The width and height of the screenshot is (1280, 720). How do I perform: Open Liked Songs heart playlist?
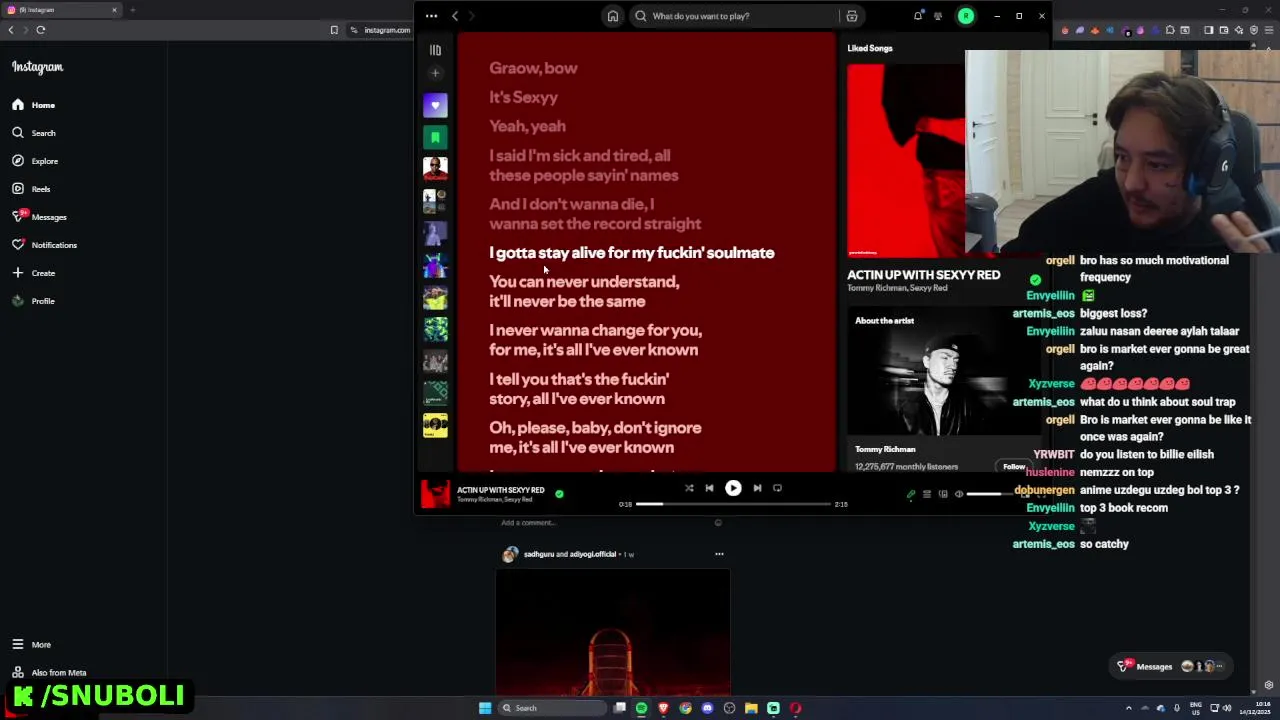pos(435,105)
